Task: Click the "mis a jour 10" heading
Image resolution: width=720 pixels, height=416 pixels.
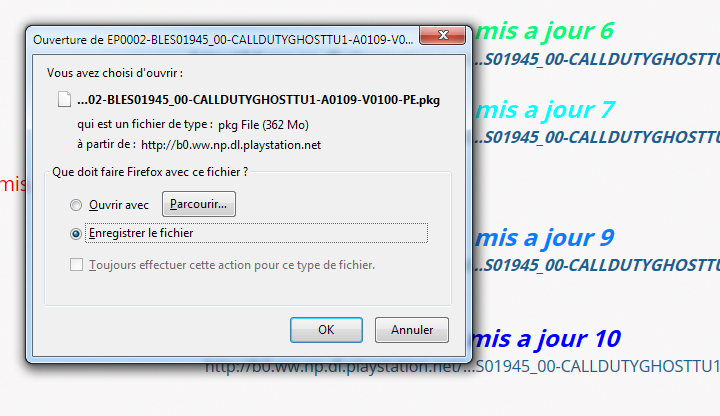Action: [x=546, y=339]
